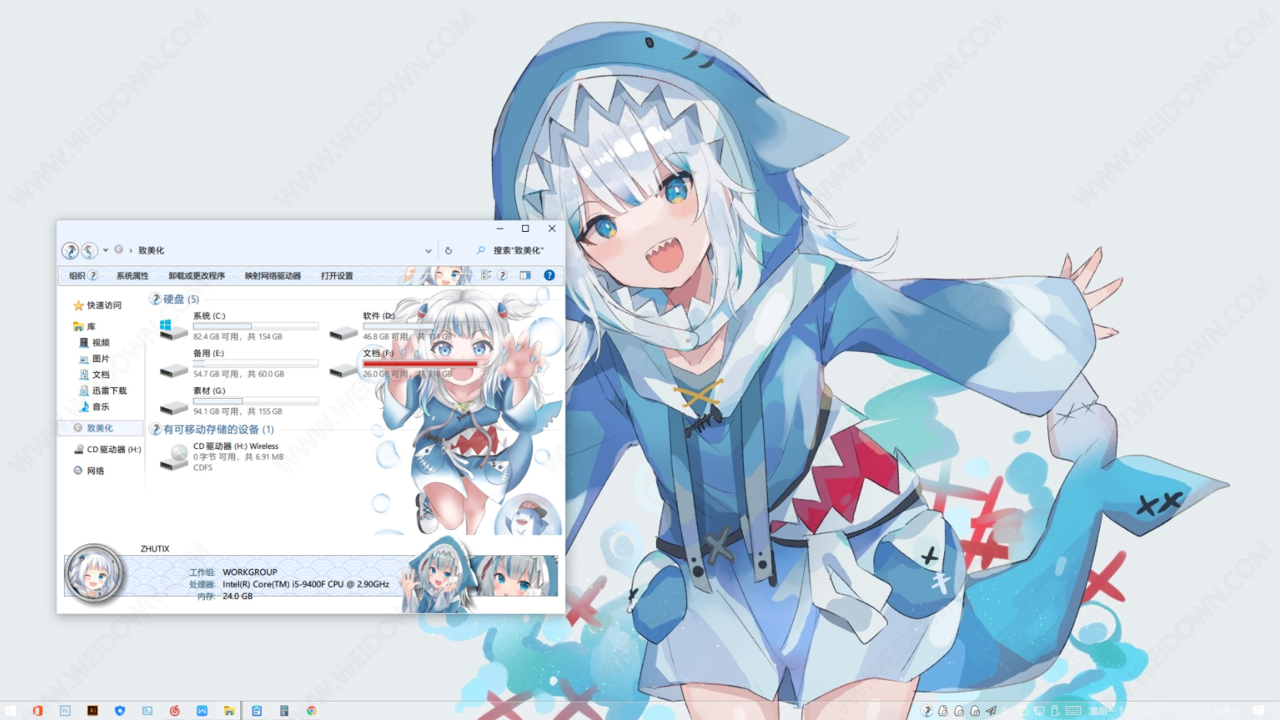Open the terminal icon on the taskbar
The width and height of the screenshot is (1280, 720).
(x=147, y=711)
